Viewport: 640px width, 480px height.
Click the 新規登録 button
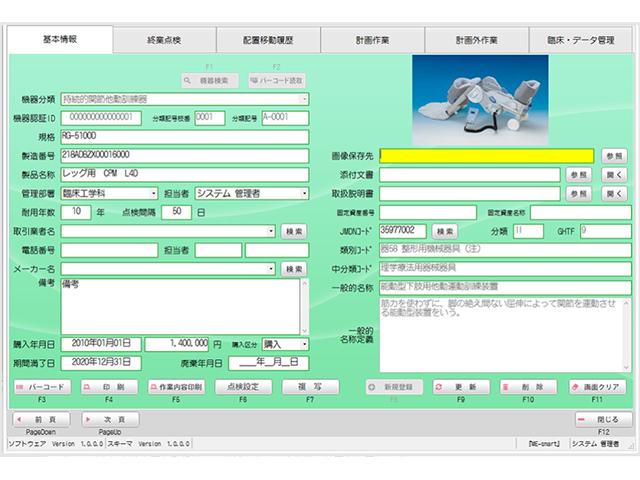[x=394, y=387]
